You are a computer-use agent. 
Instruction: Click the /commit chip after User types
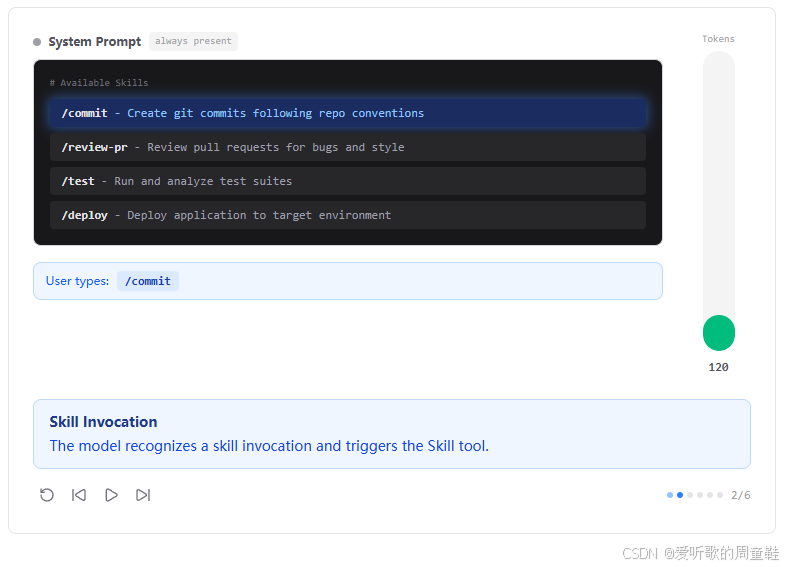[x=148, y=281]
